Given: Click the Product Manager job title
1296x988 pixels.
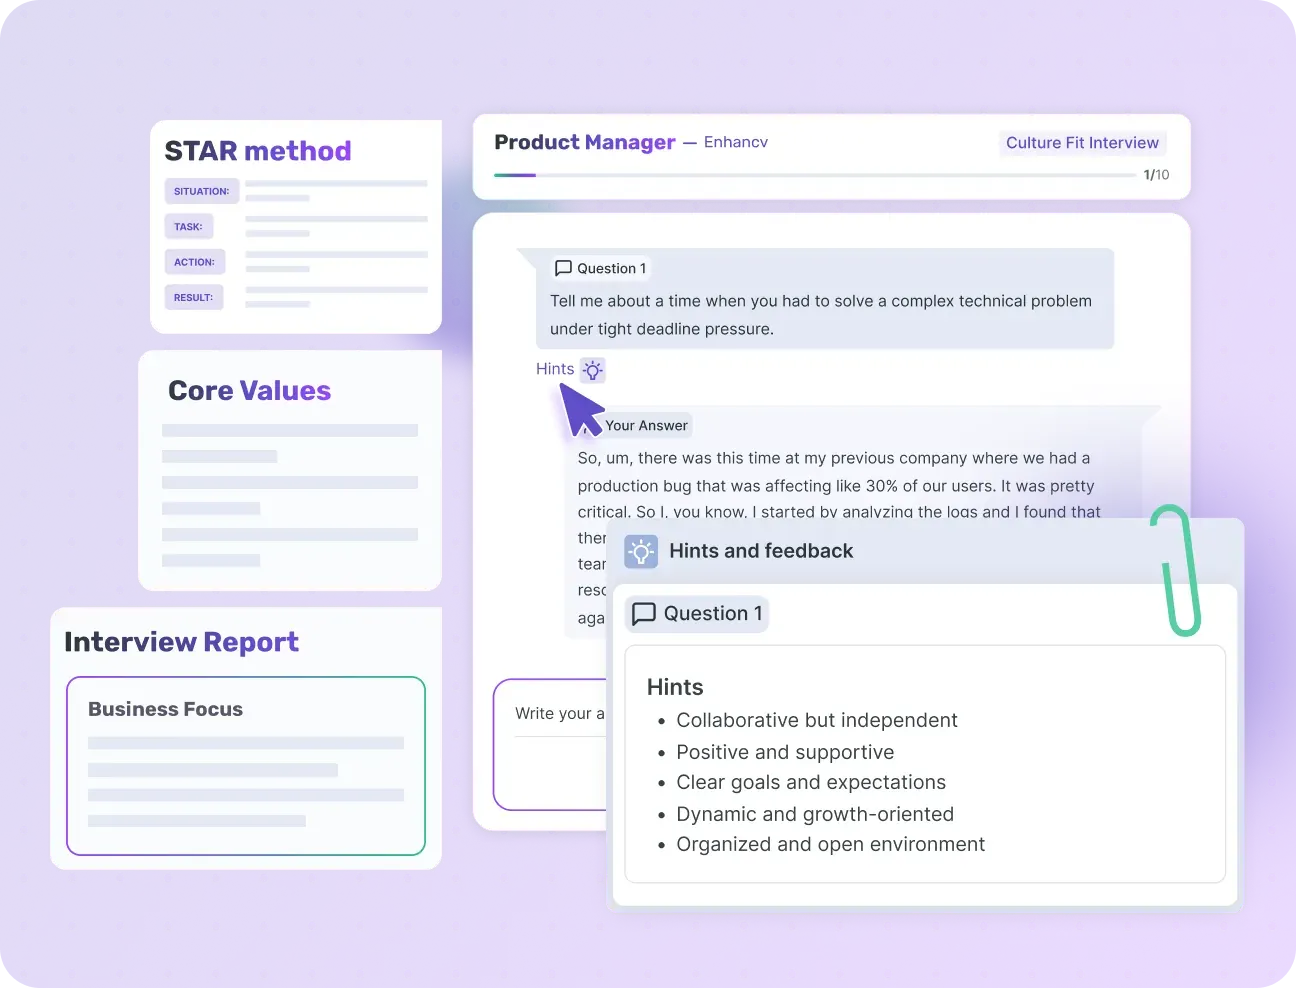Looking at the screenshot, I should pyautogui.click(x=584, y=142).
